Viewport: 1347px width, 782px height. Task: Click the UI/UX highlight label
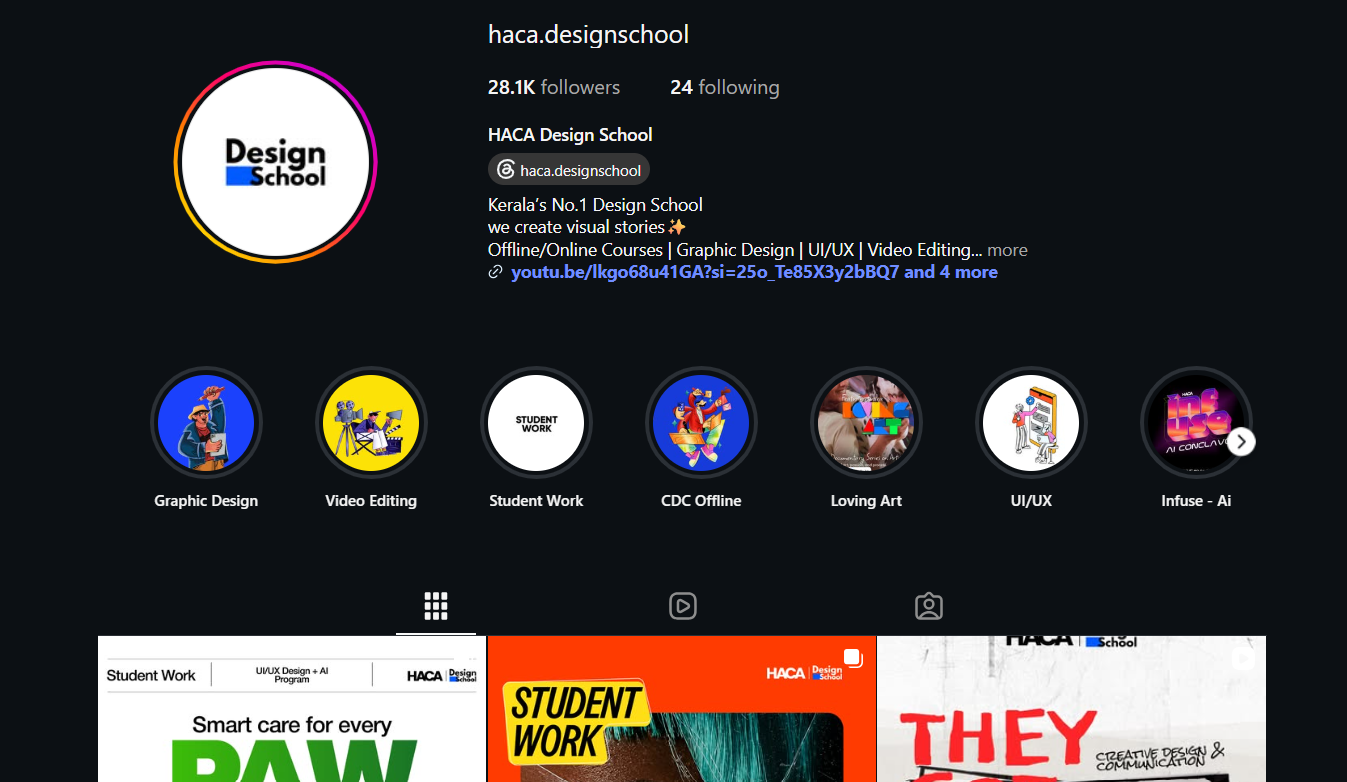1031,501
